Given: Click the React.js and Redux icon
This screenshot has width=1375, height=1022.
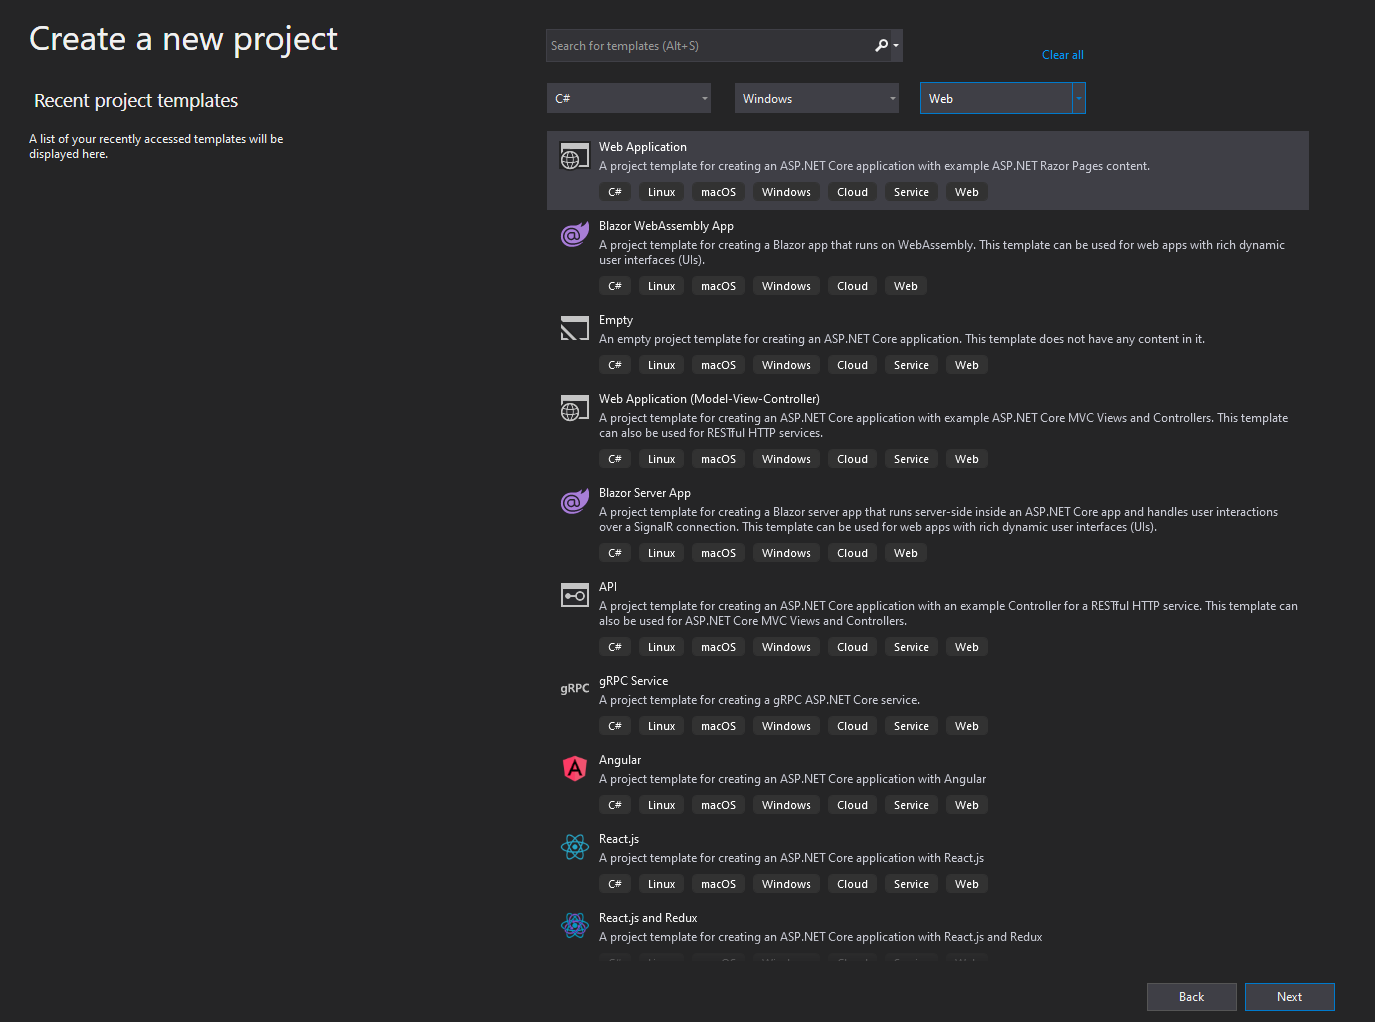Looking at the screenshot, I should (x=574, y=926).
